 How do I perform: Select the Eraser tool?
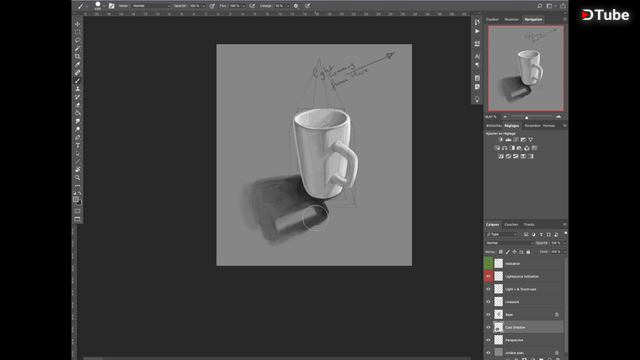[78, 105]
